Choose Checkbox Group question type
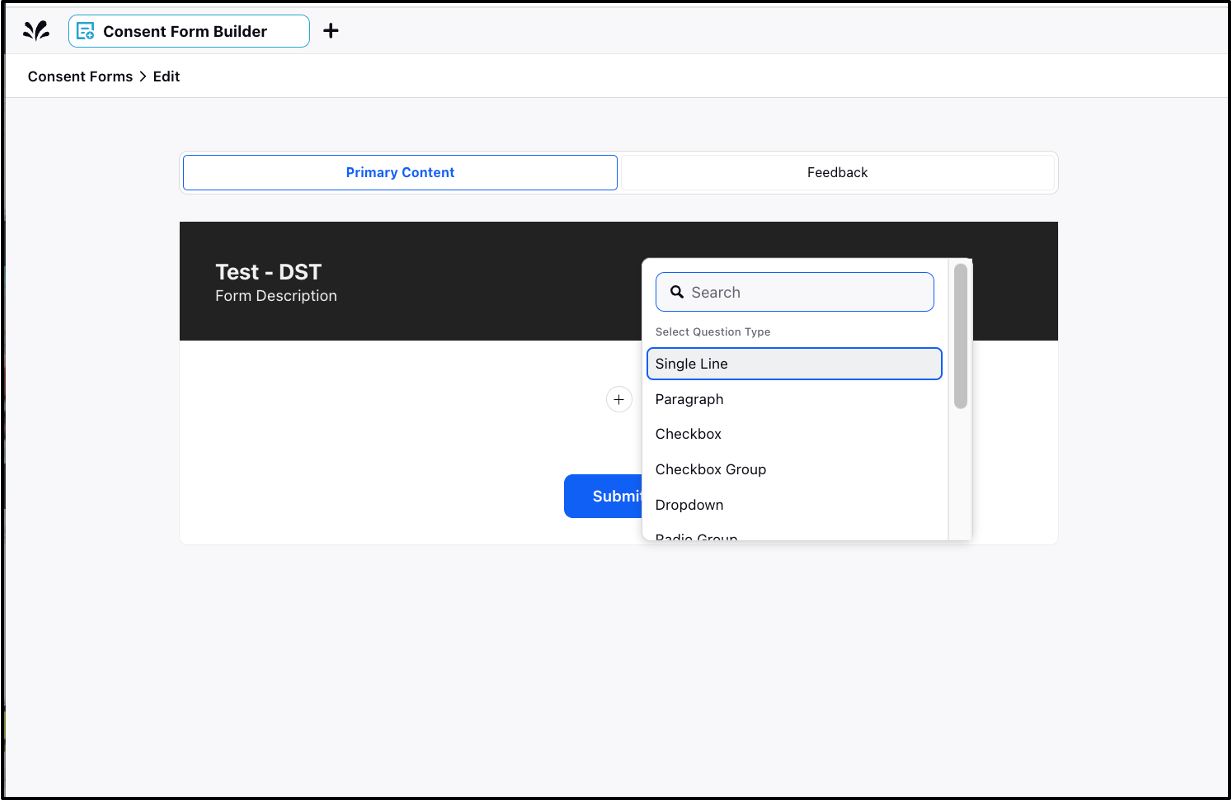1232x800 pixels. coord(794,469)
